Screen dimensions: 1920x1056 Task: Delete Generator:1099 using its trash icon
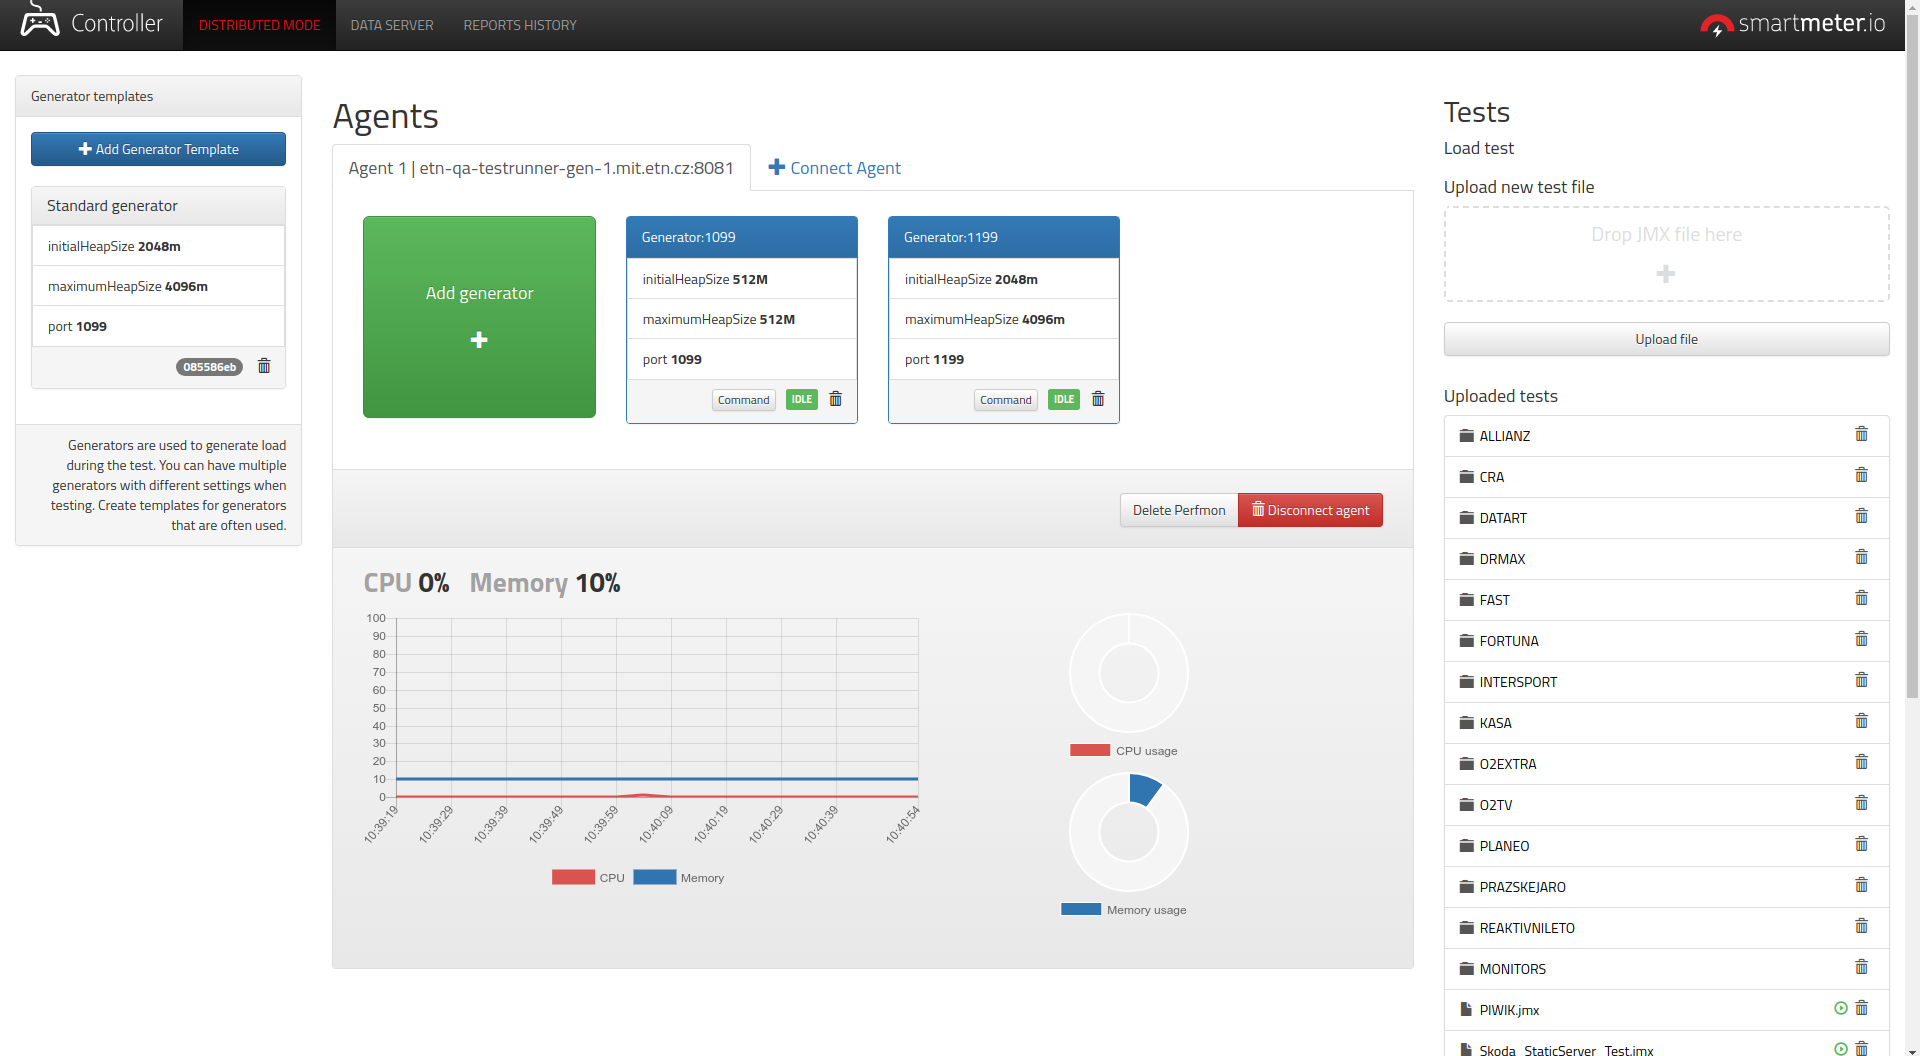[836, 399]
